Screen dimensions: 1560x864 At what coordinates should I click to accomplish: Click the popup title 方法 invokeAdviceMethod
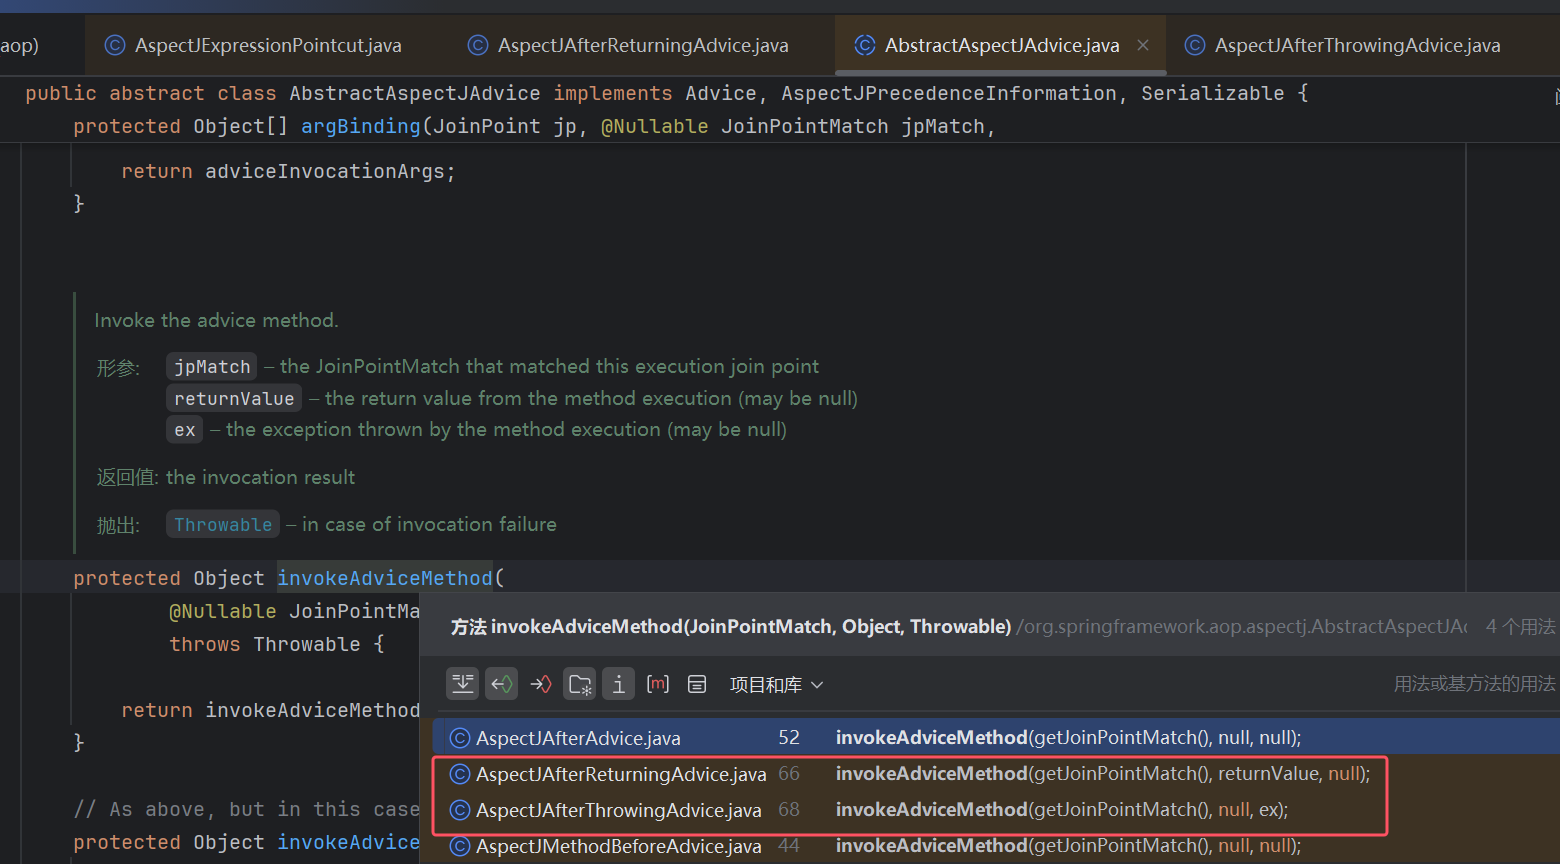[731, 627]
